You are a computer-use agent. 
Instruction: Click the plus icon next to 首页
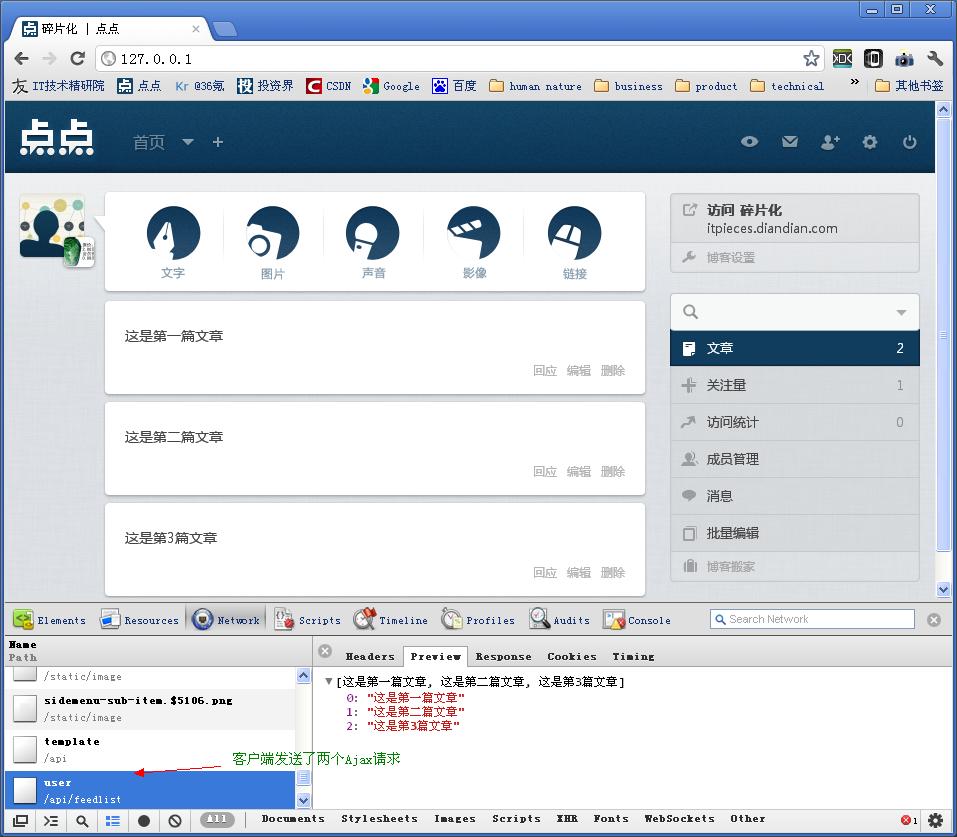click(218, 142)
